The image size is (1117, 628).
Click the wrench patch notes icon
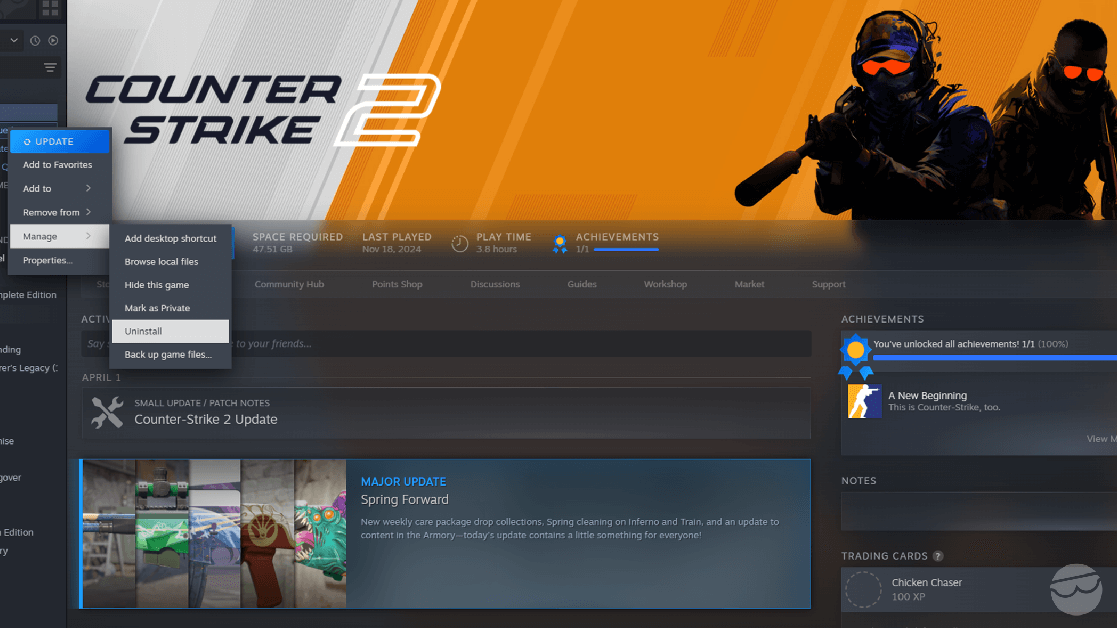pyautogui.click(x=106, y=410)
